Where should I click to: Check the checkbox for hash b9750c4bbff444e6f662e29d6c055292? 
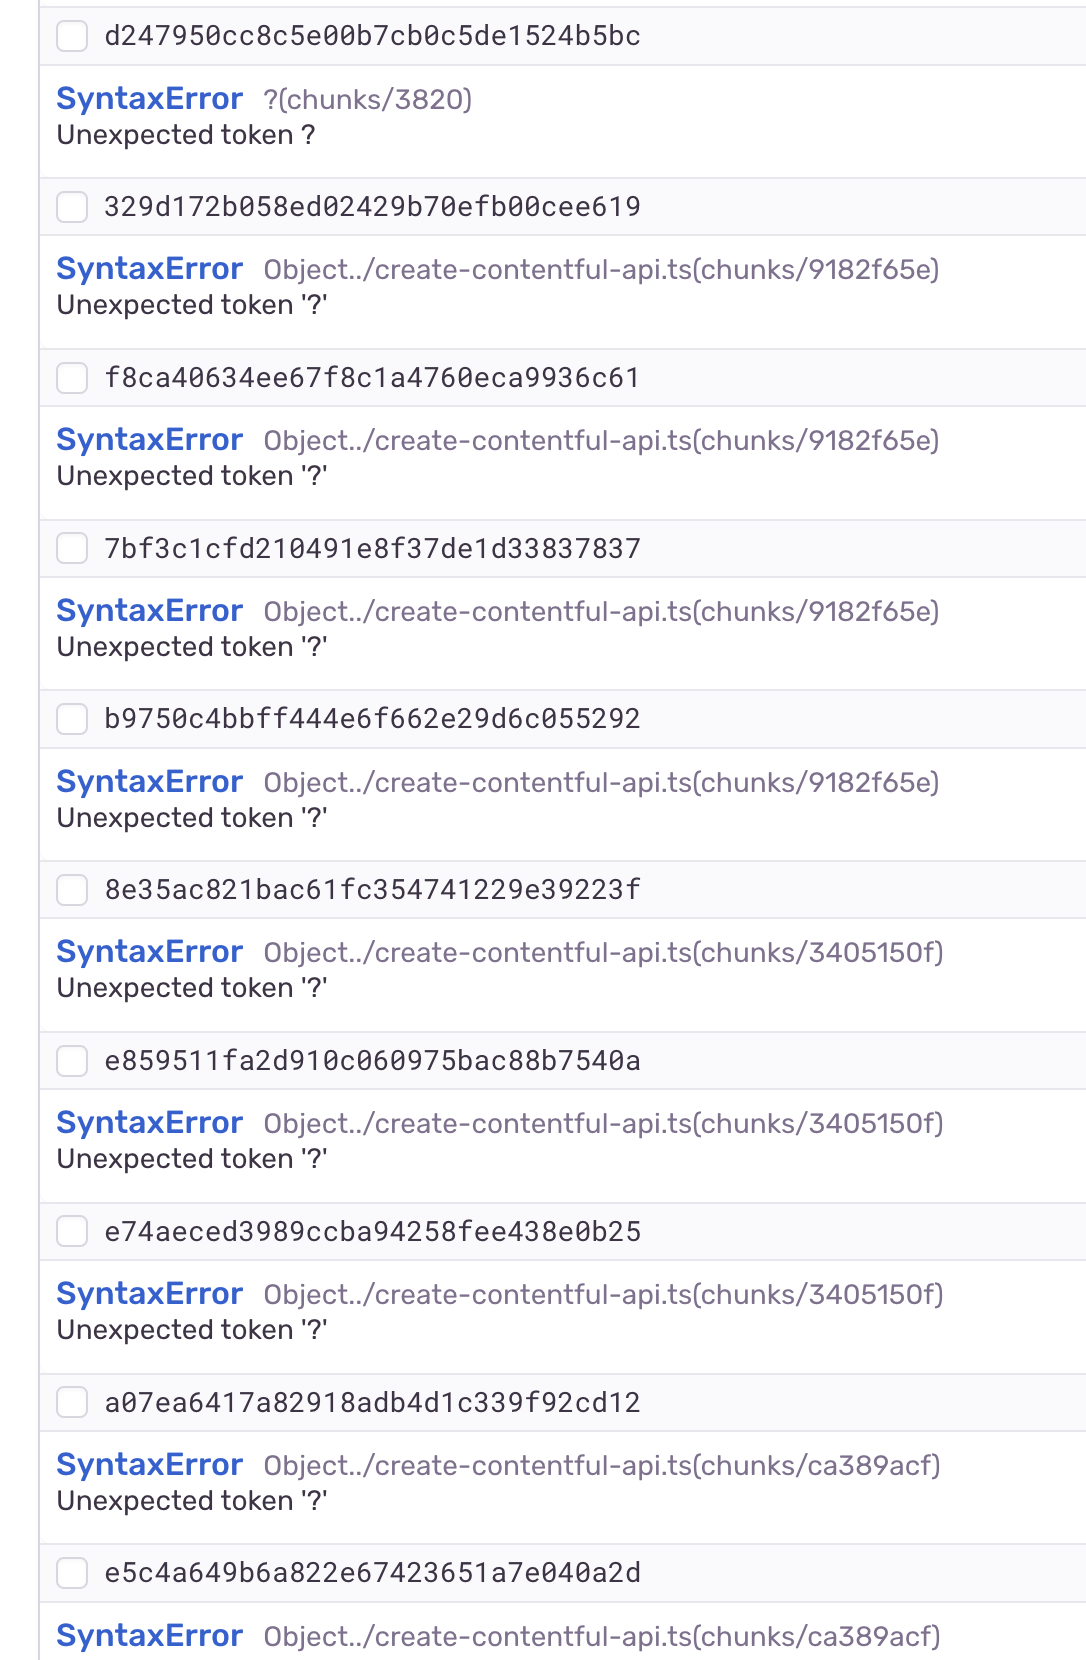click(72, 719)
